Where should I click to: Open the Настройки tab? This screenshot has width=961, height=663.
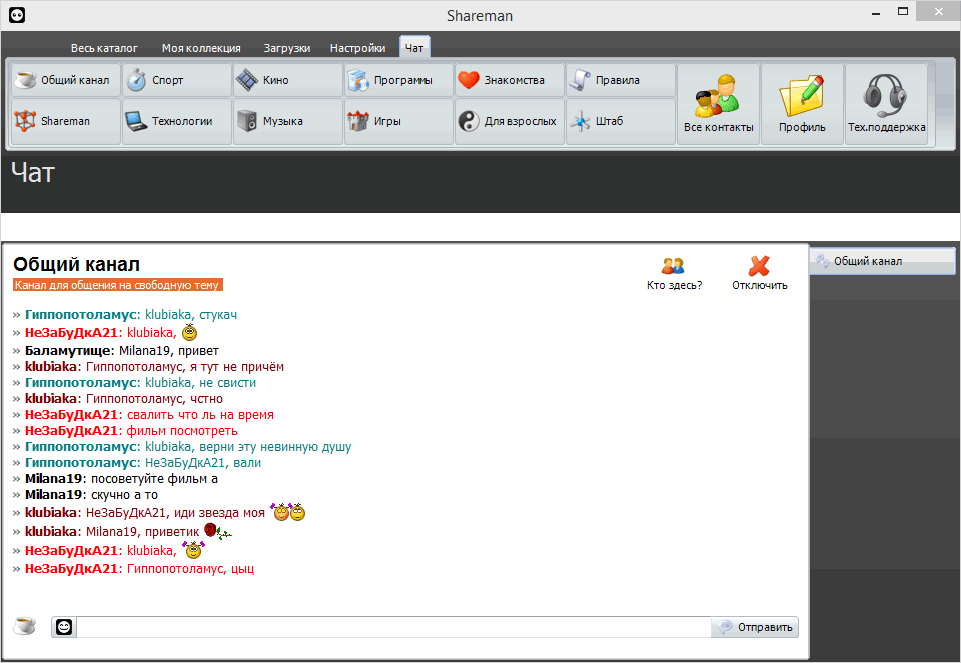[x=357, y=48]
